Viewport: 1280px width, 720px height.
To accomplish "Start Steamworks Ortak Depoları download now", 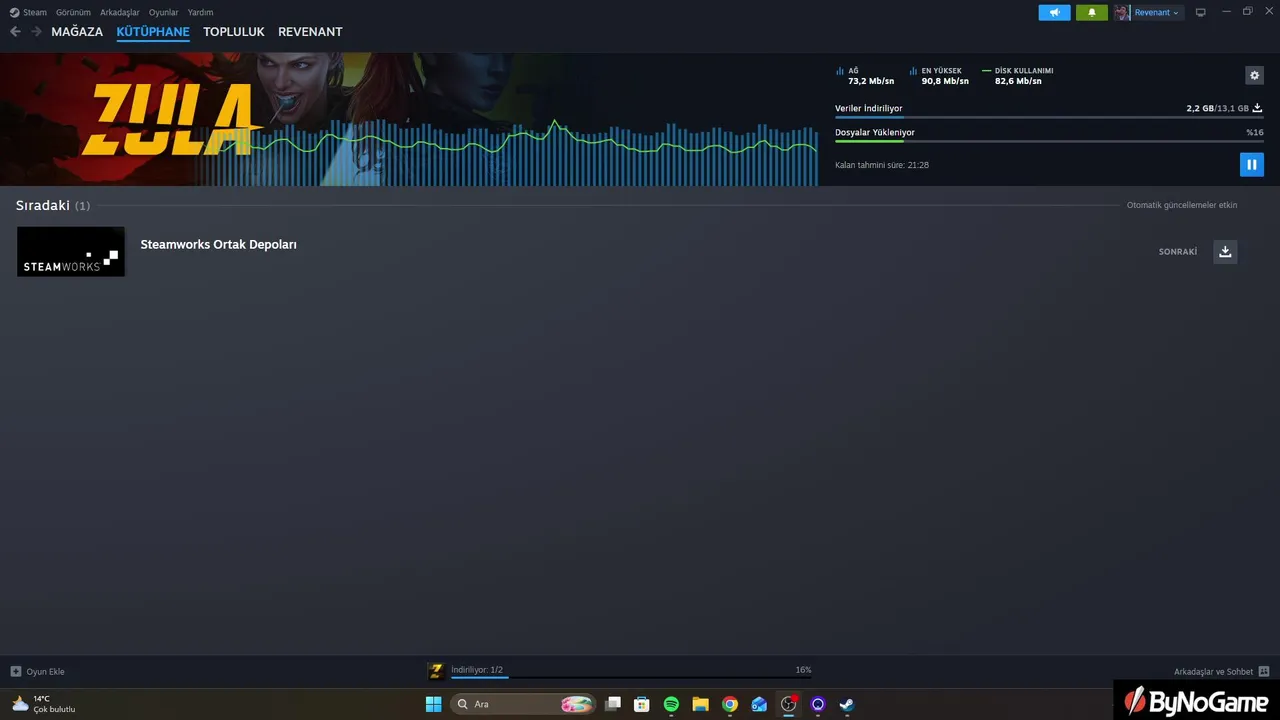I will [1225, 252].
